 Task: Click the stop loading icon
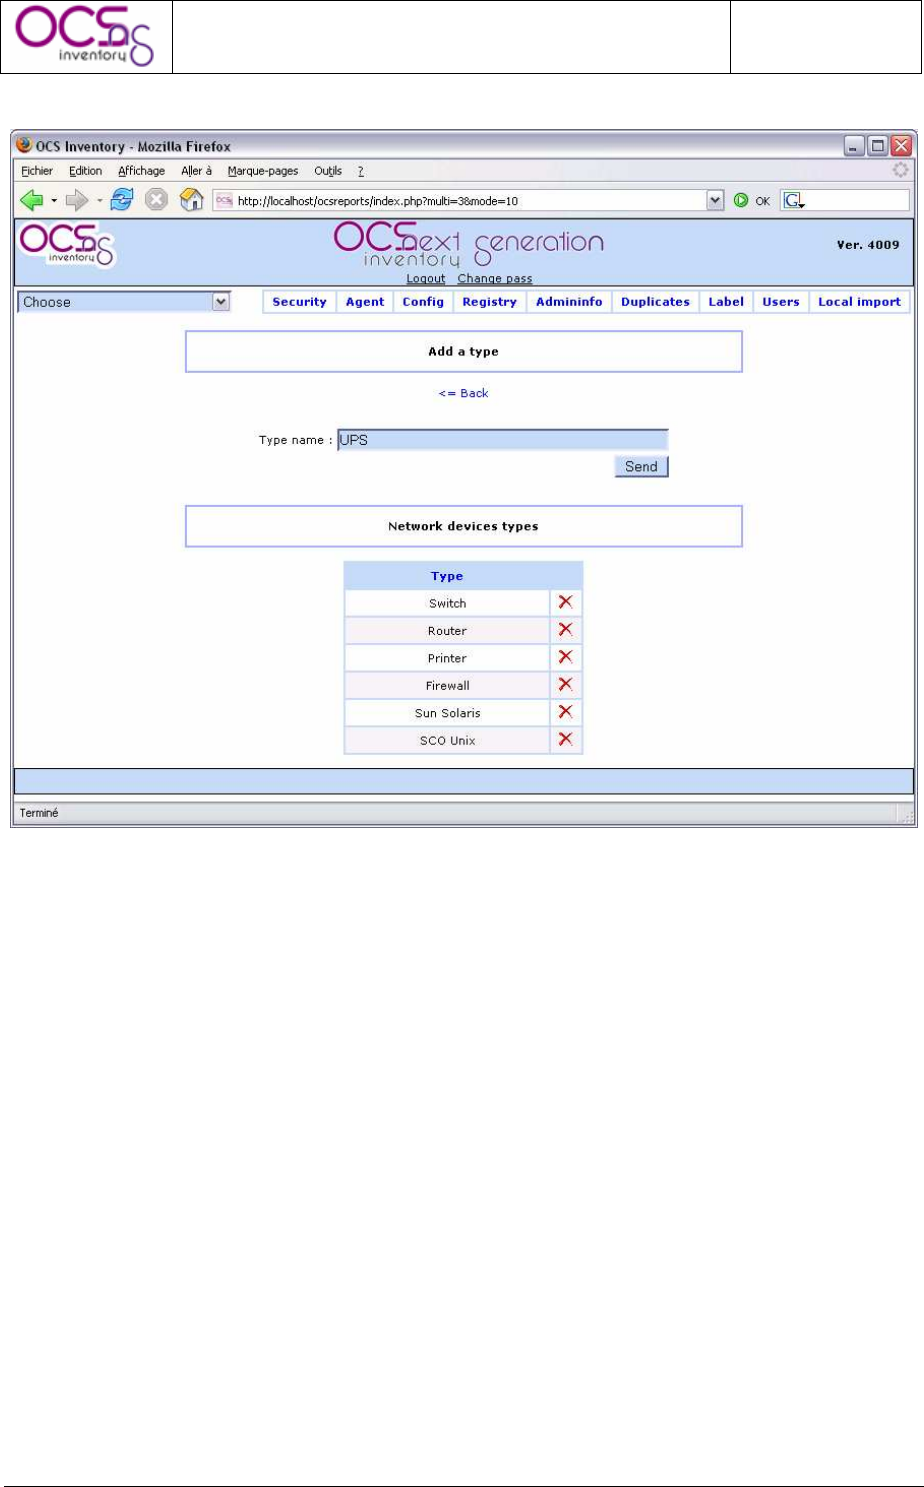(156, 200)
